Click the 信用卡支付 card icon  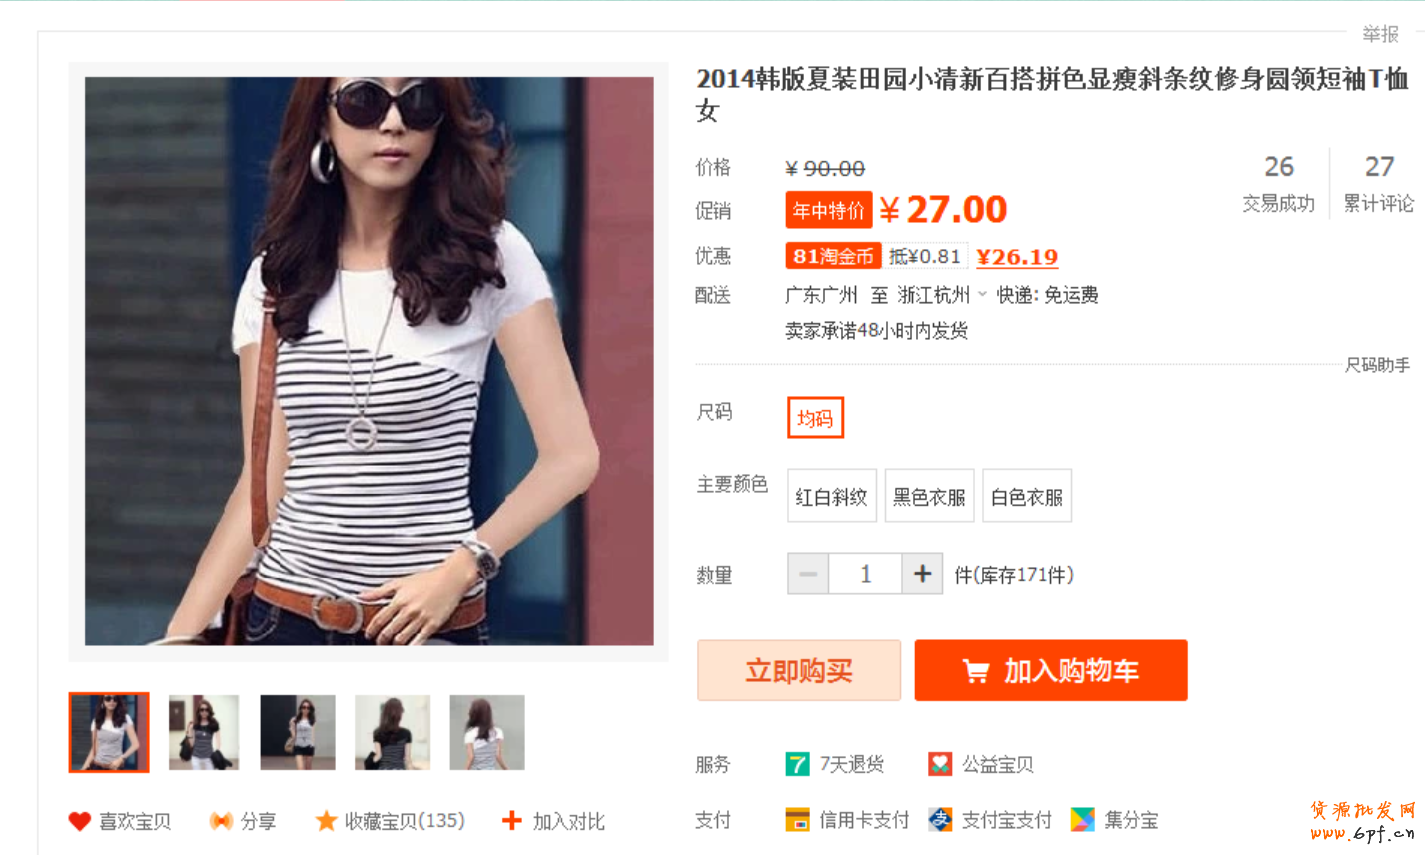coord(797,820)
